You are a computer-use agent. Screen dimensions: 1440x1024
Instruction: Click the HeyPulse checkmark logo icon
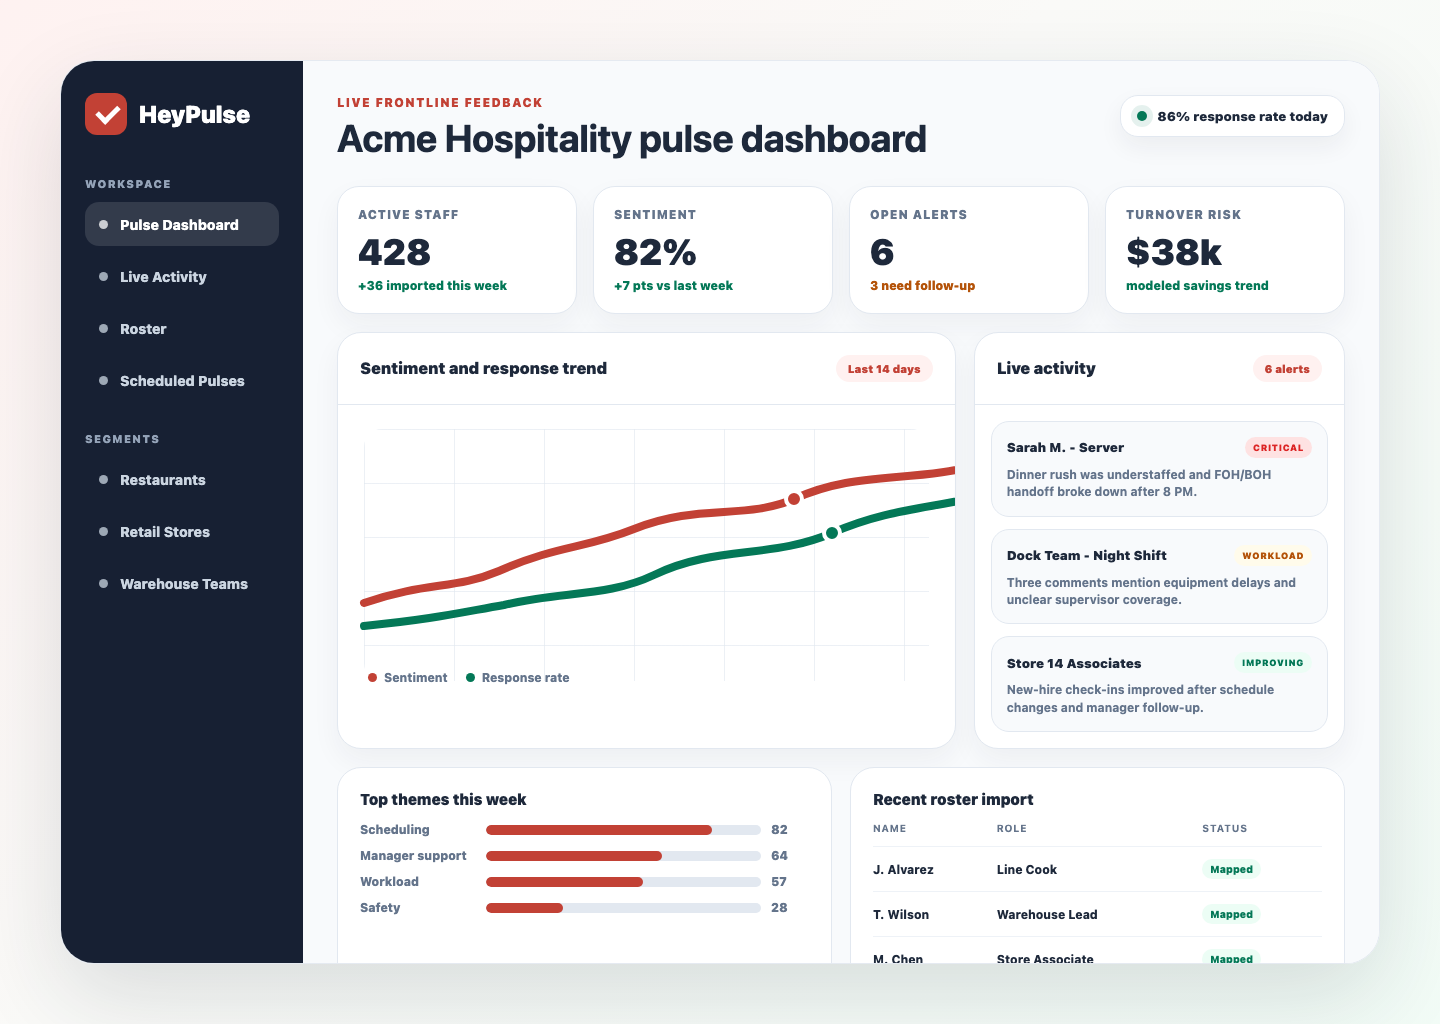tap(106, 114)
